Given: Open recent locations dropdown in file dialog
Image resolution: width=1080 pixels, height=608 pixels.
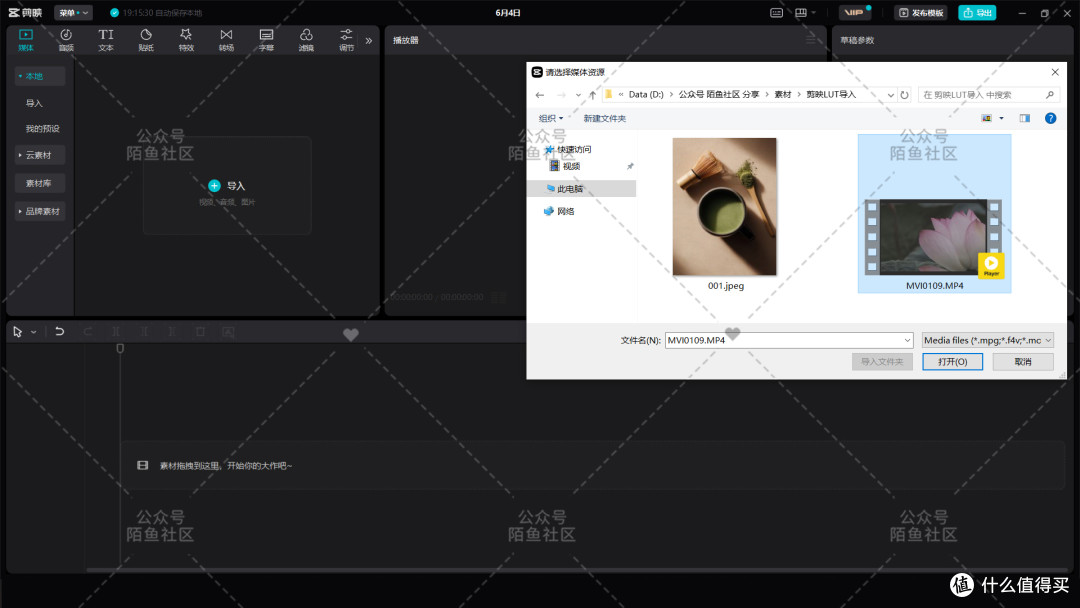Looking at the screenshot, I should tap(578, 95).
